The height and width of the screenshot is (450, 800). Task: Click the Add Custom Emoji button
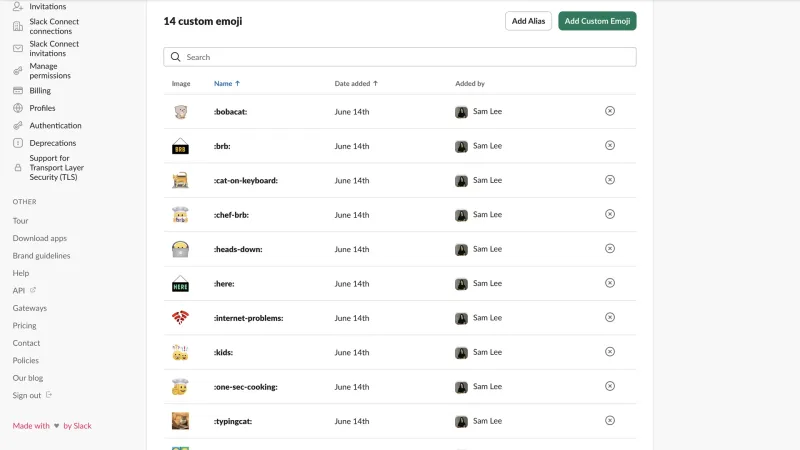click(x=597, y=21)
